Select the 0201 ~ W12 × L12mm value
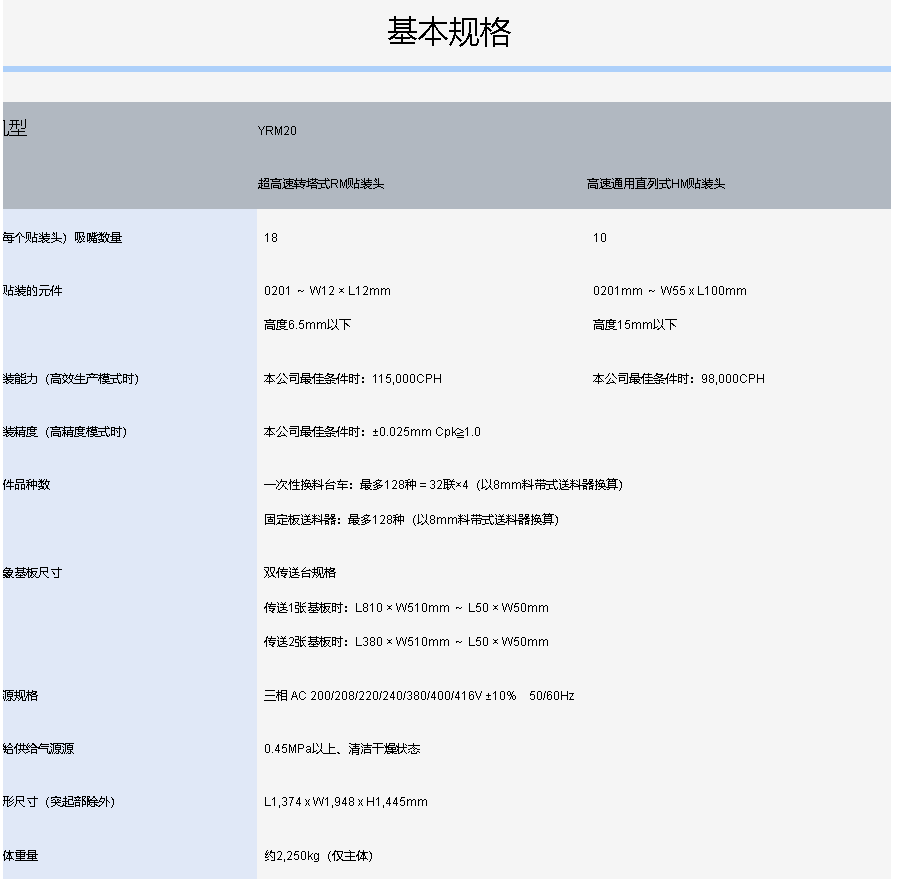This screenshot has width=898, height=879. [x=328, y=291]
